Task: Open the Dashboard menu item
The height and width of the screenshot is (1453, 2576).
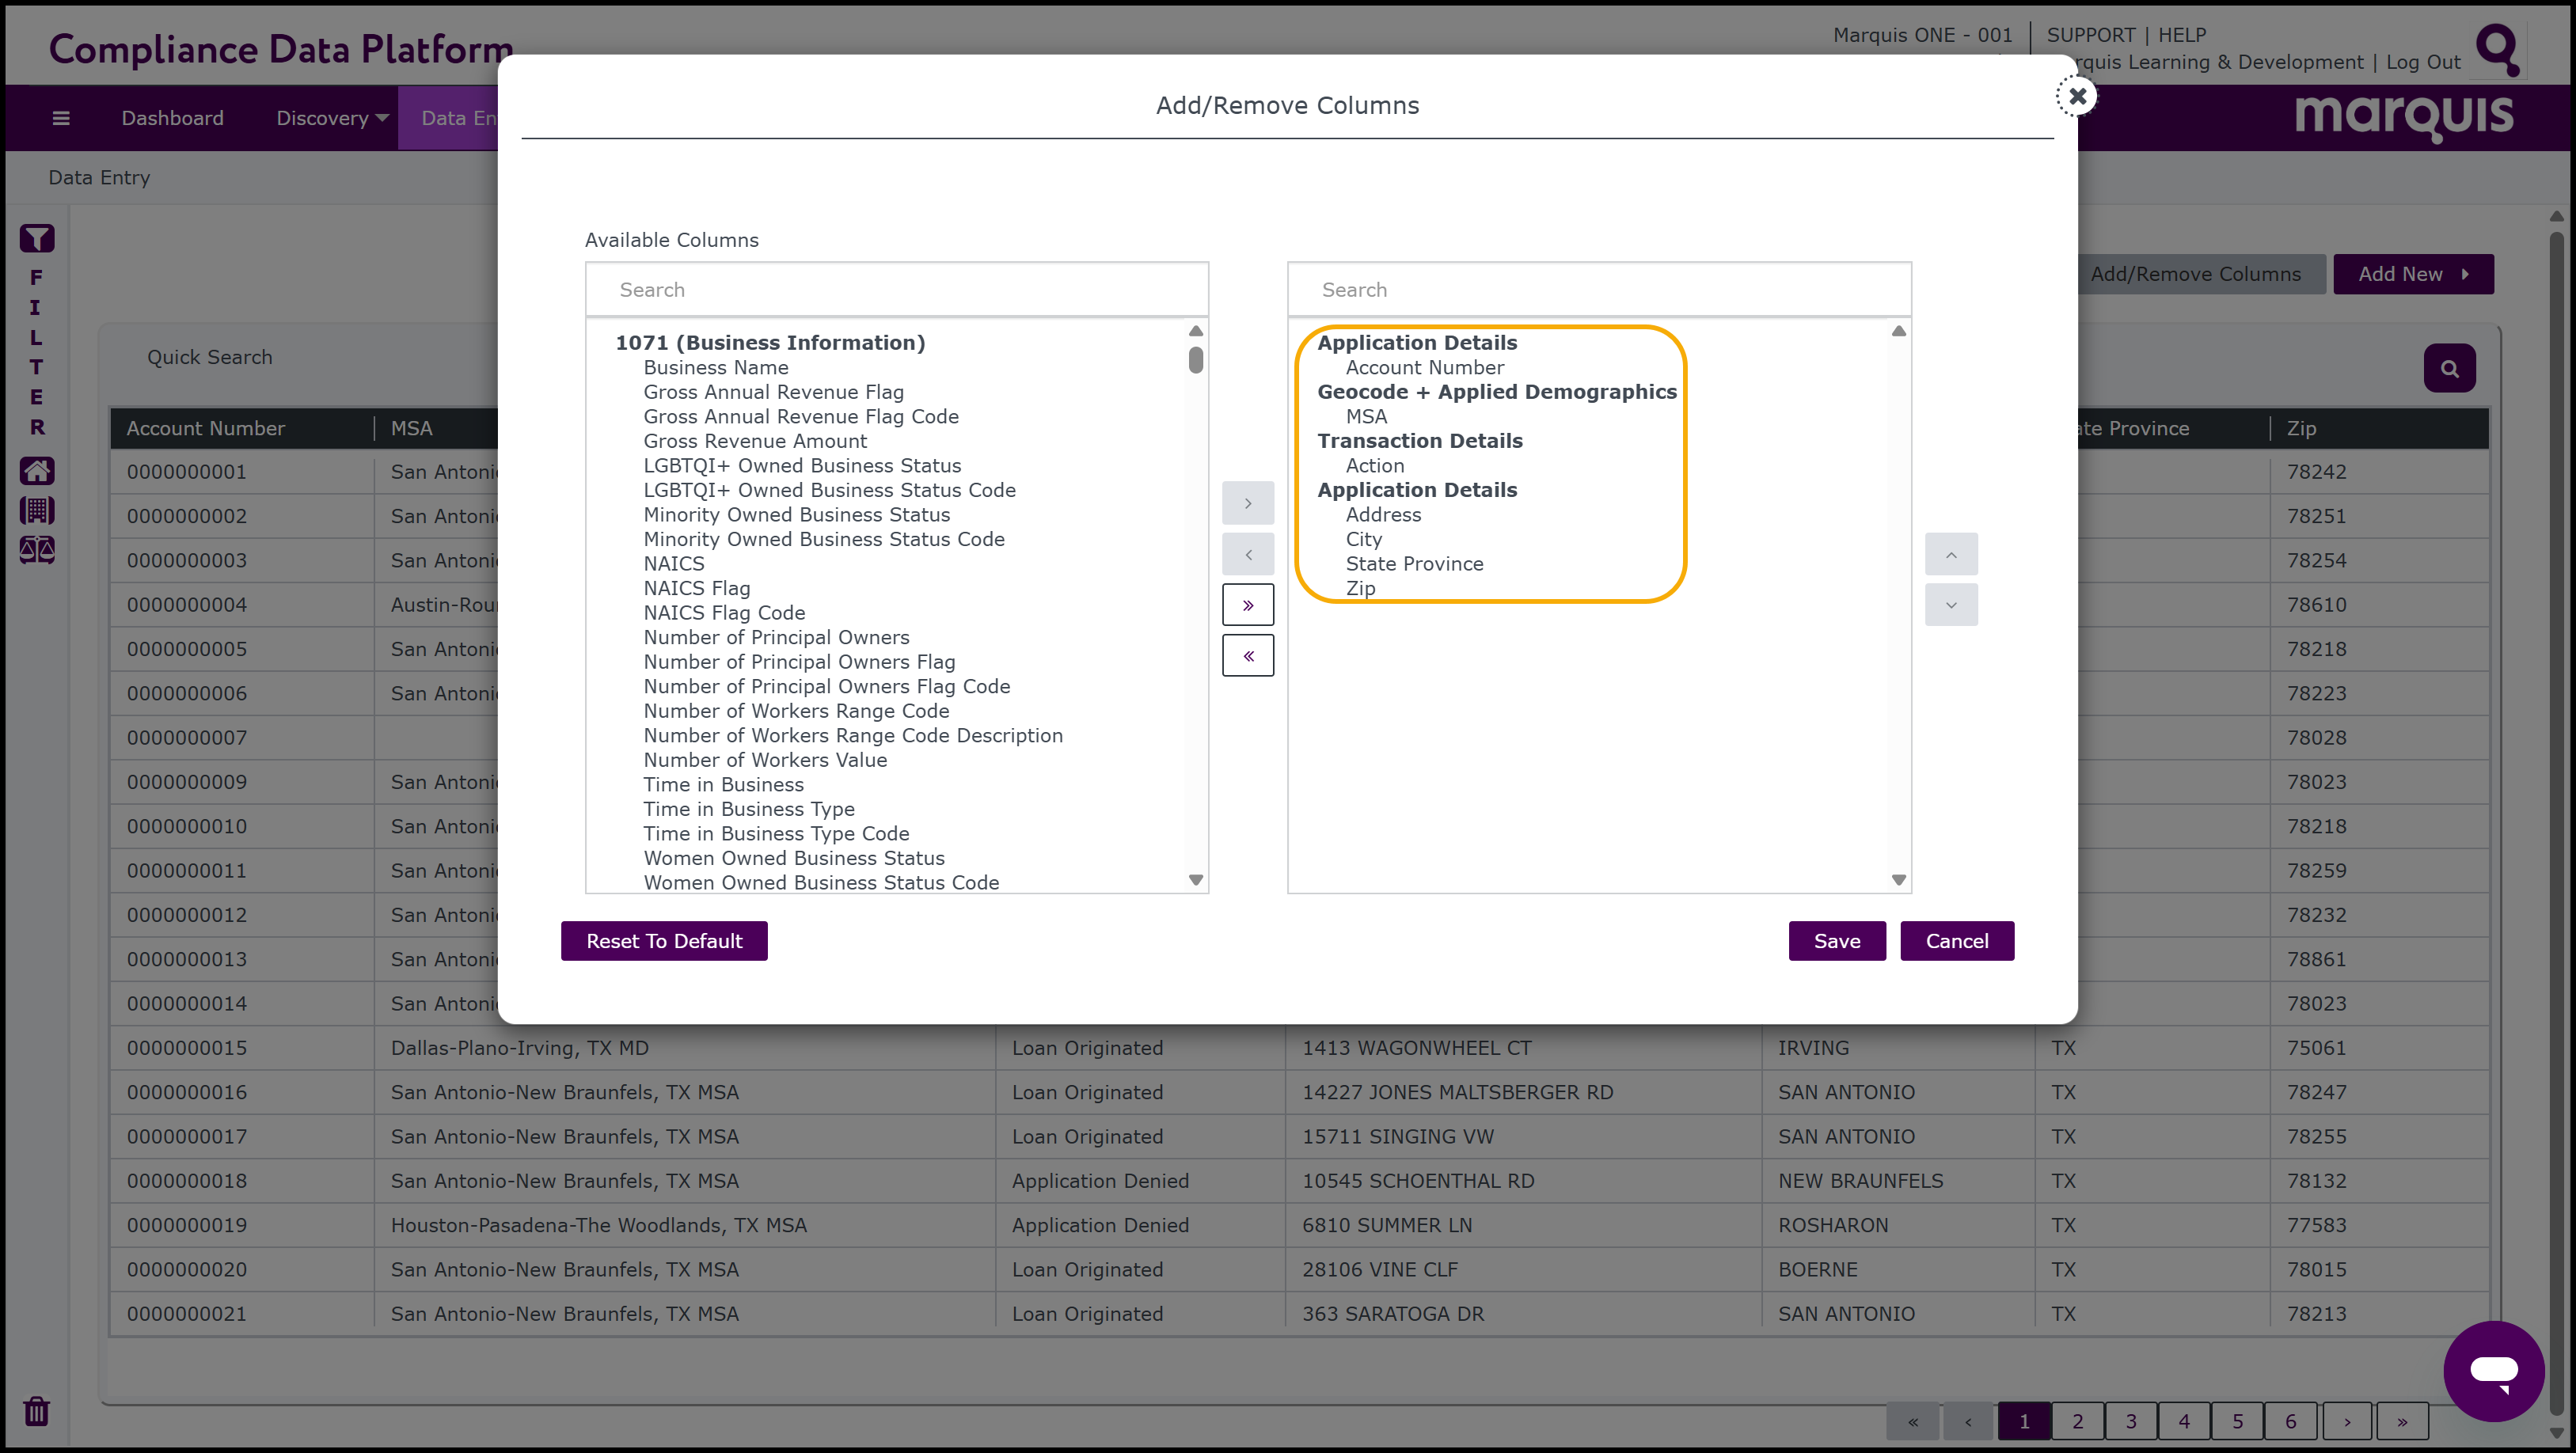Action: pyautogui.click(x=173, y=118)
